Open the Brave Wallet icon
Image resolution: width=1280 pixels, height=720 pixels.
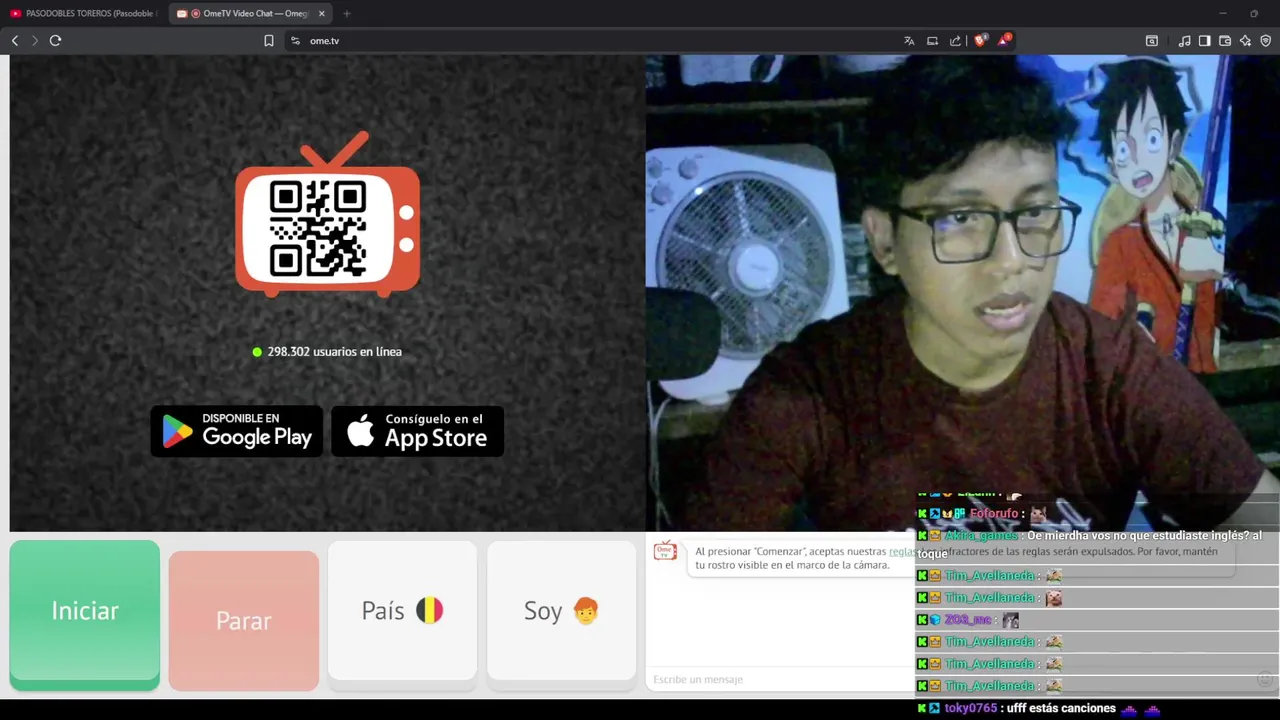tap(1225, 41)
